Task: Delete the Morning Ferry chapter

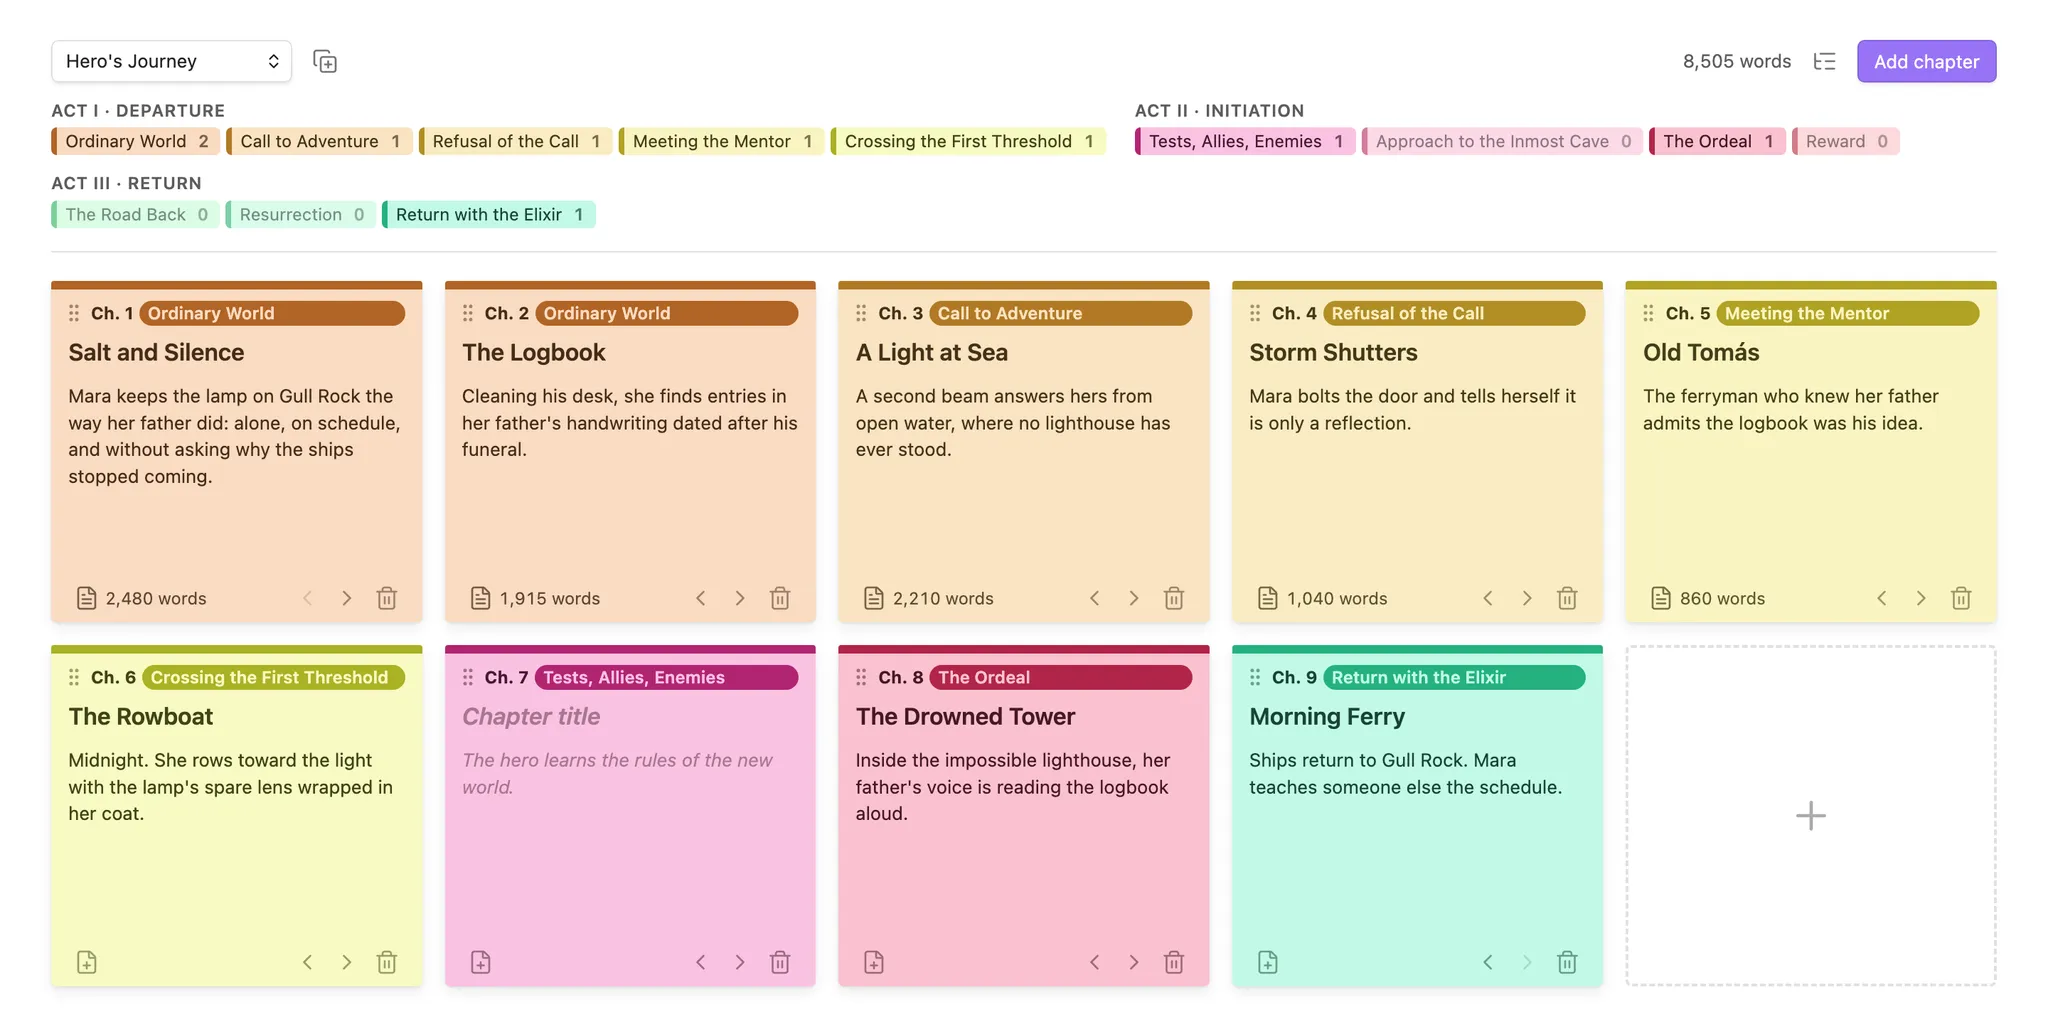Action: click(1567, 962)
